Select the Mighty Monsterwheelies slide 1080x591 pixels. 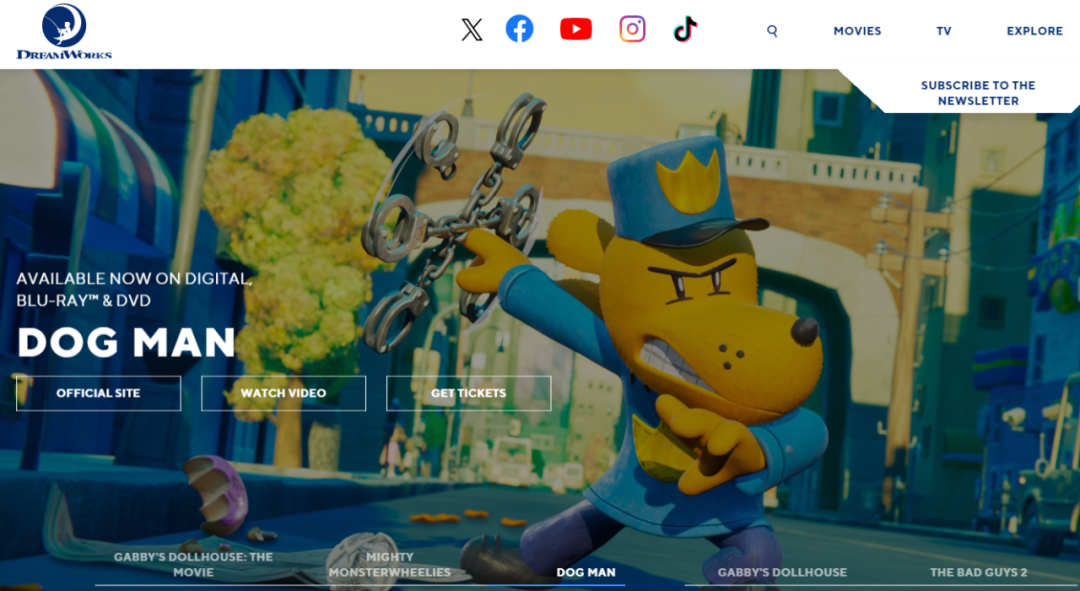390,564
